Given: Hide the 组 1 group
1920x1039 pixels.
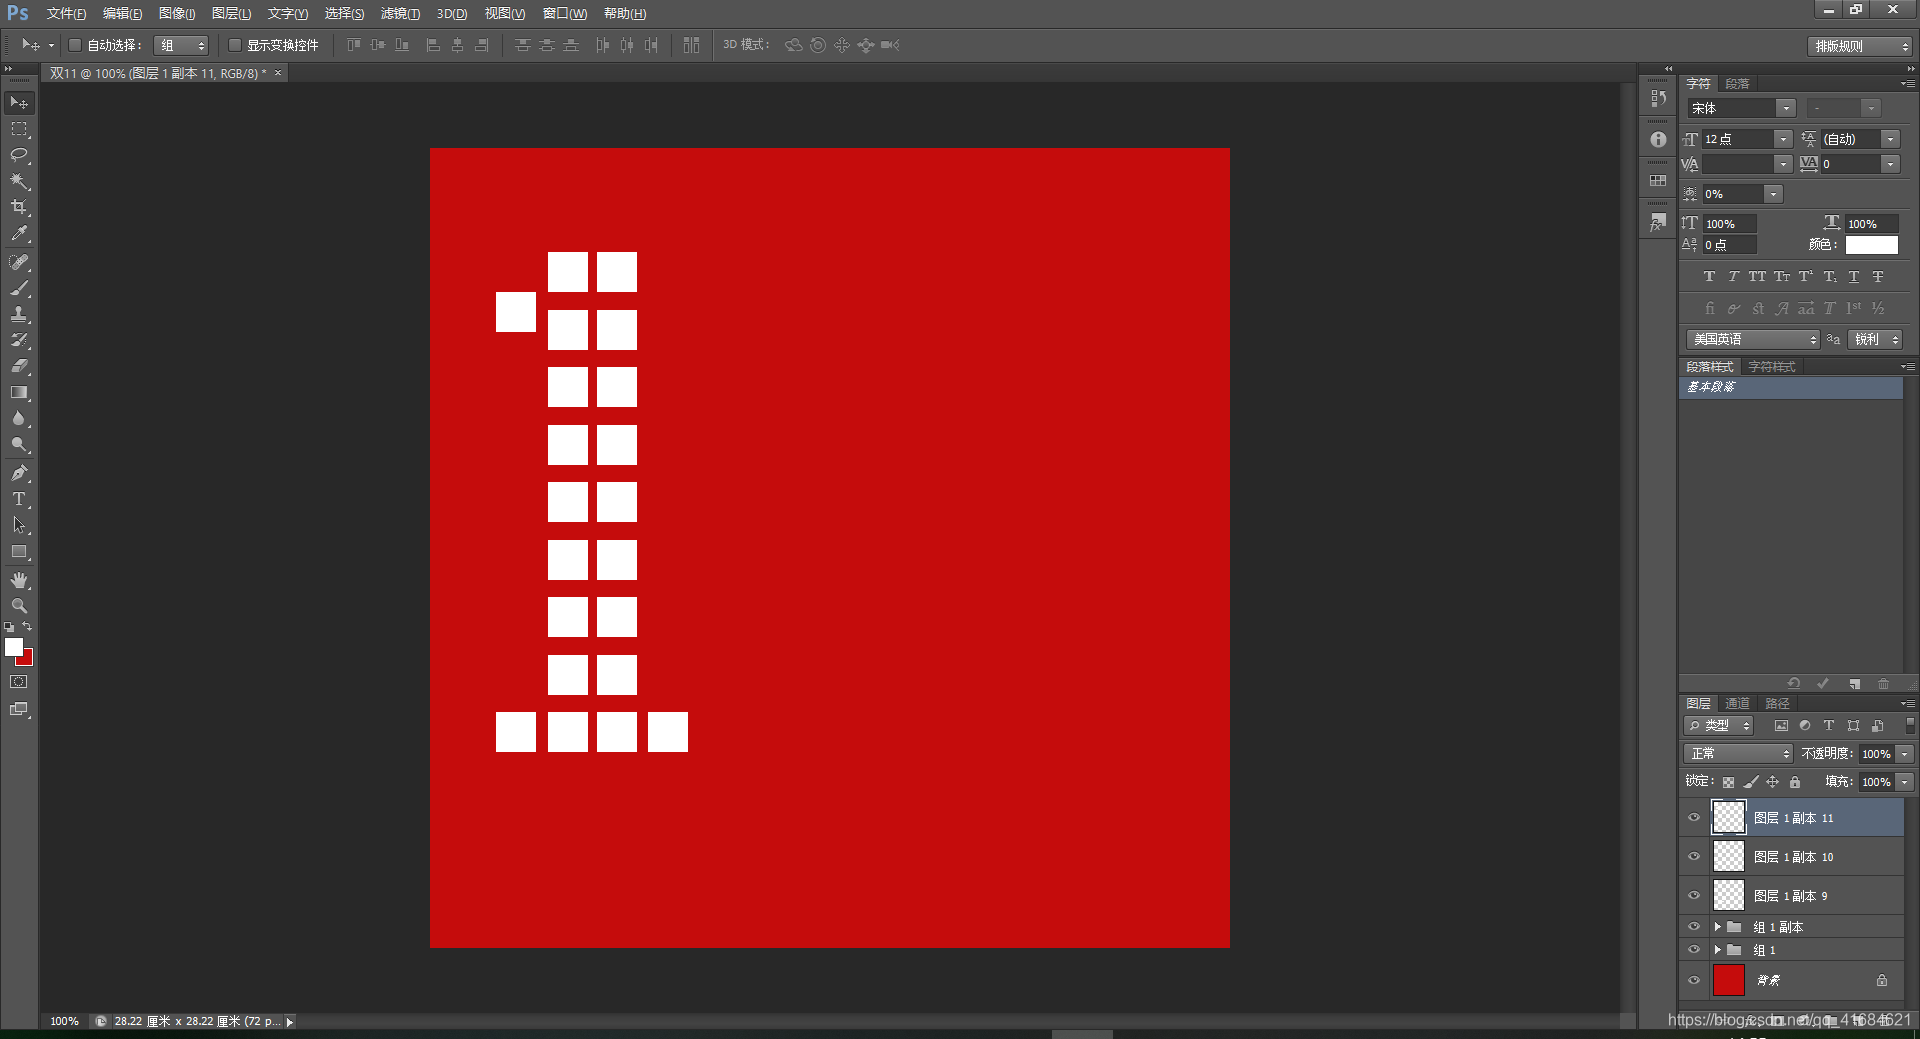Looking at the screenshot, I should pyautogui.click(x=1694, y=950).
